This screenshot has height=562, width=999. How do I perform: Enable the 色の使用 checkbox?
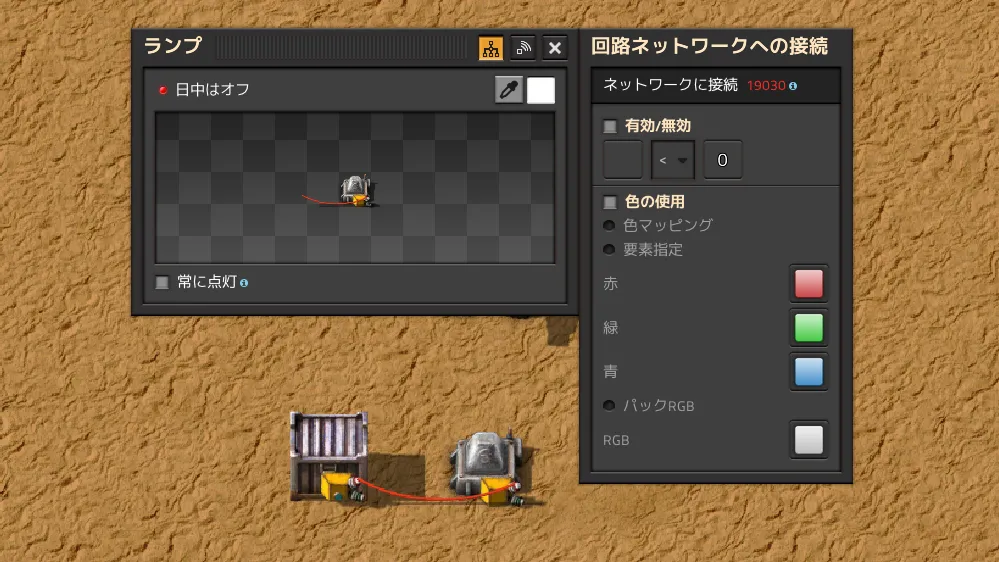[610, 202]
